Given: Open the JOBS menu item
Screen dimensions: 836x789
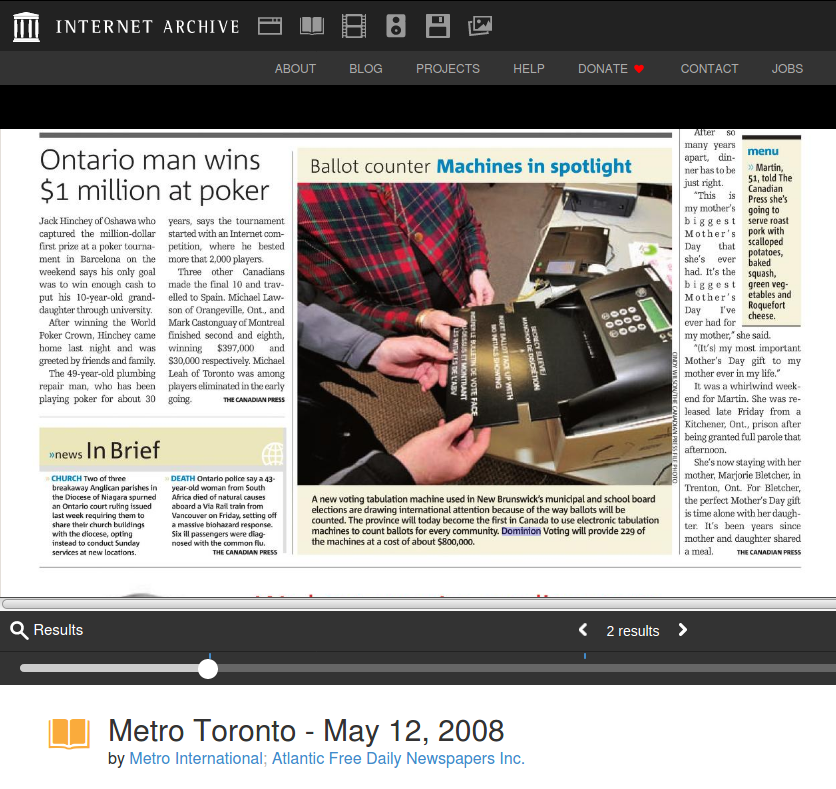Looking at the screenshot, I should [787, 69].
